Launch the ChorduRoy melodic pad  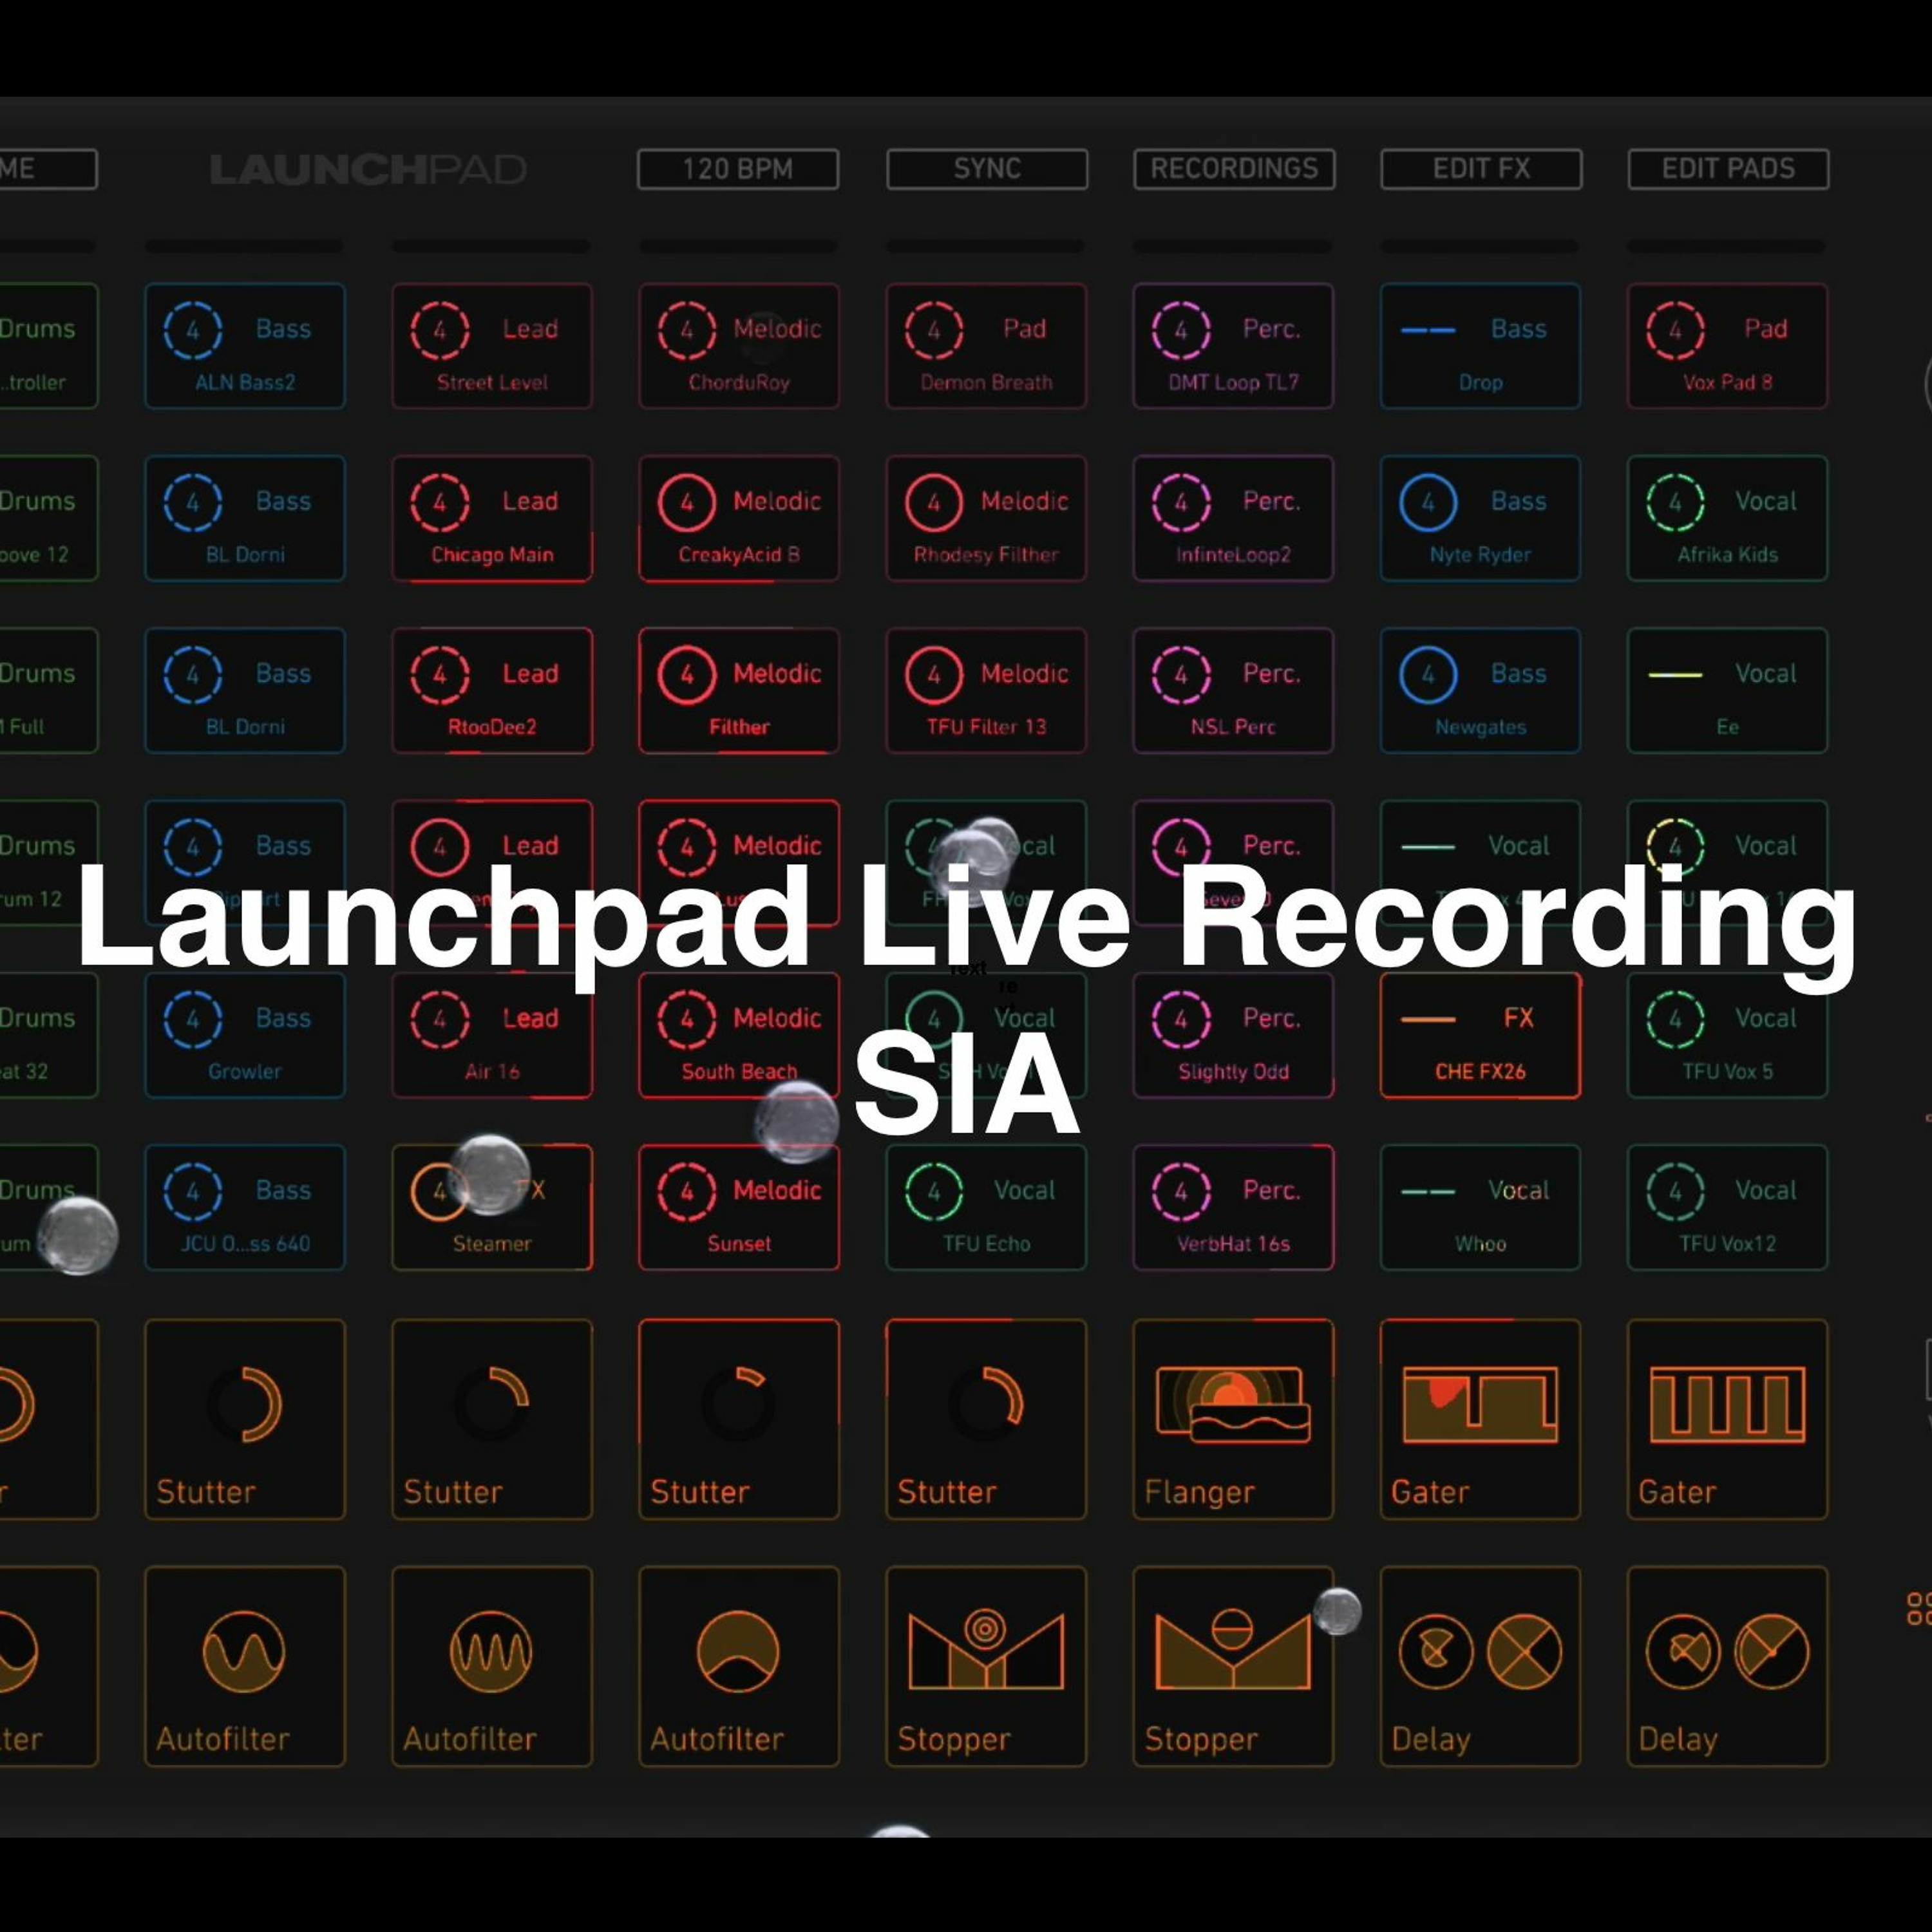(x=739, y=346)
